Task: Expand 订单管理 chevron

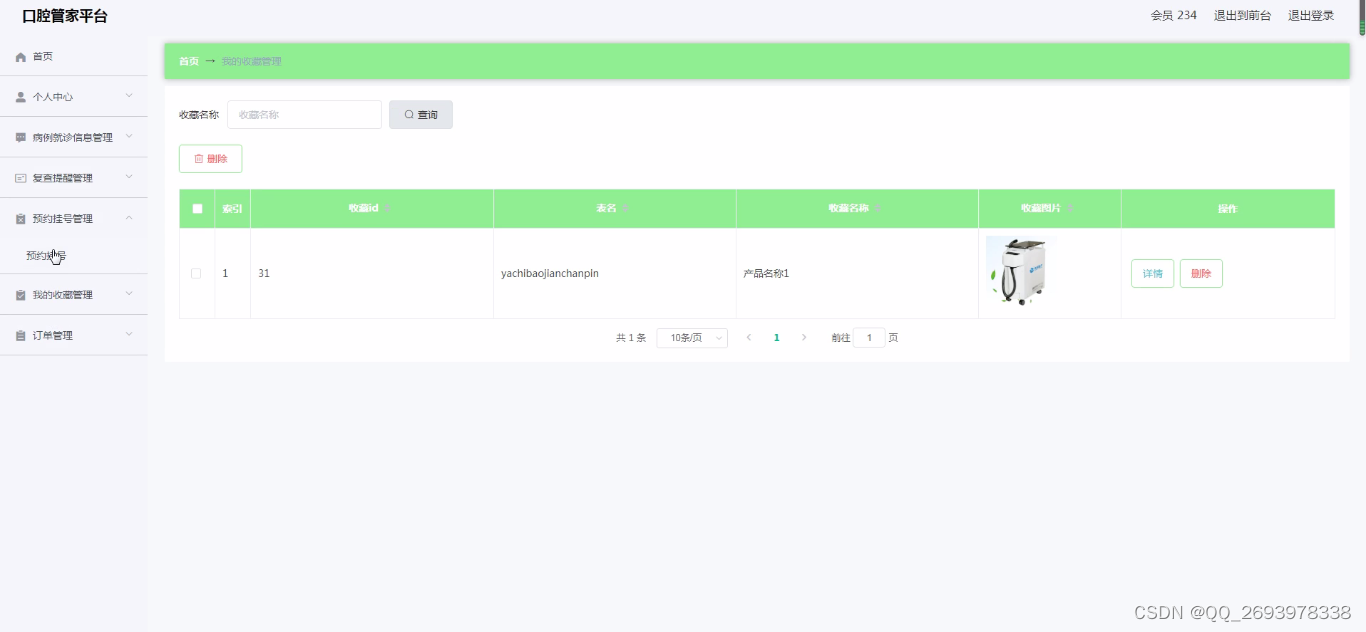Action: (129, 335)
